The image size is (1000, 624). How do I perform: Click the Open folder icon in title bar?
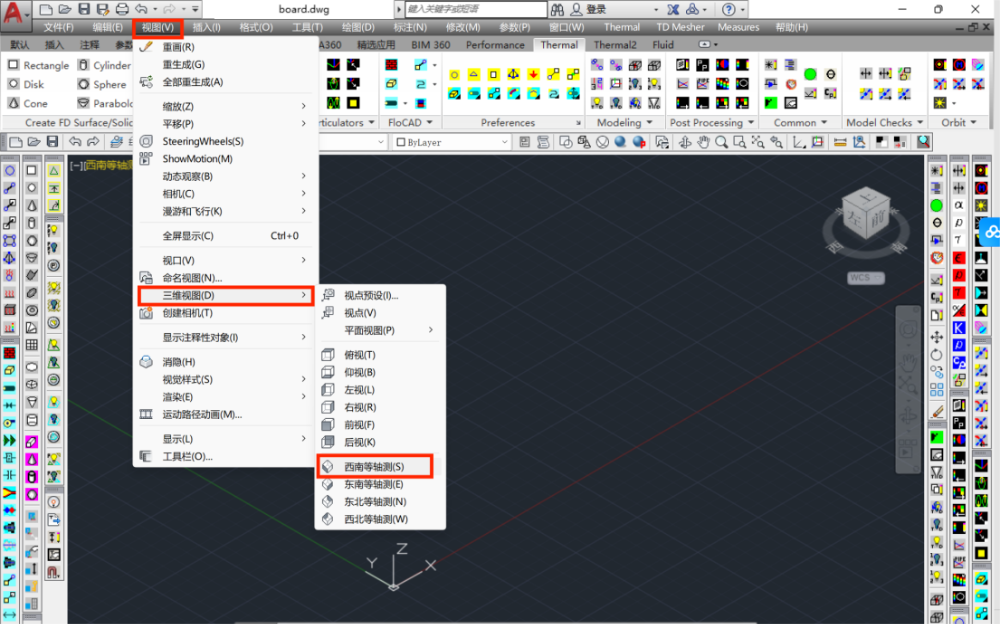(x=65, y=9)
